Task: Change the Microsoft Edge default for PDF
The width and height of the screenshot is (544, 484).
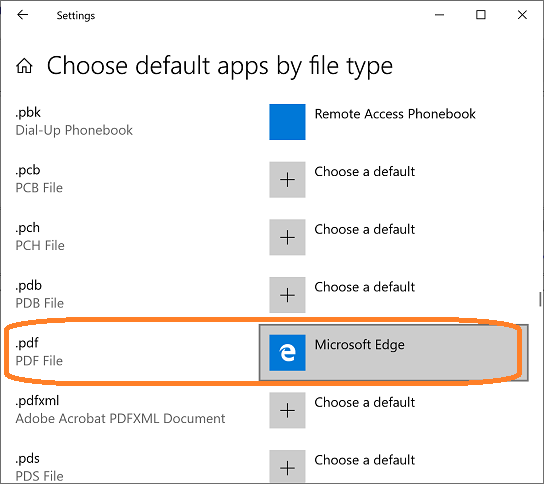Action: point(394,353)
